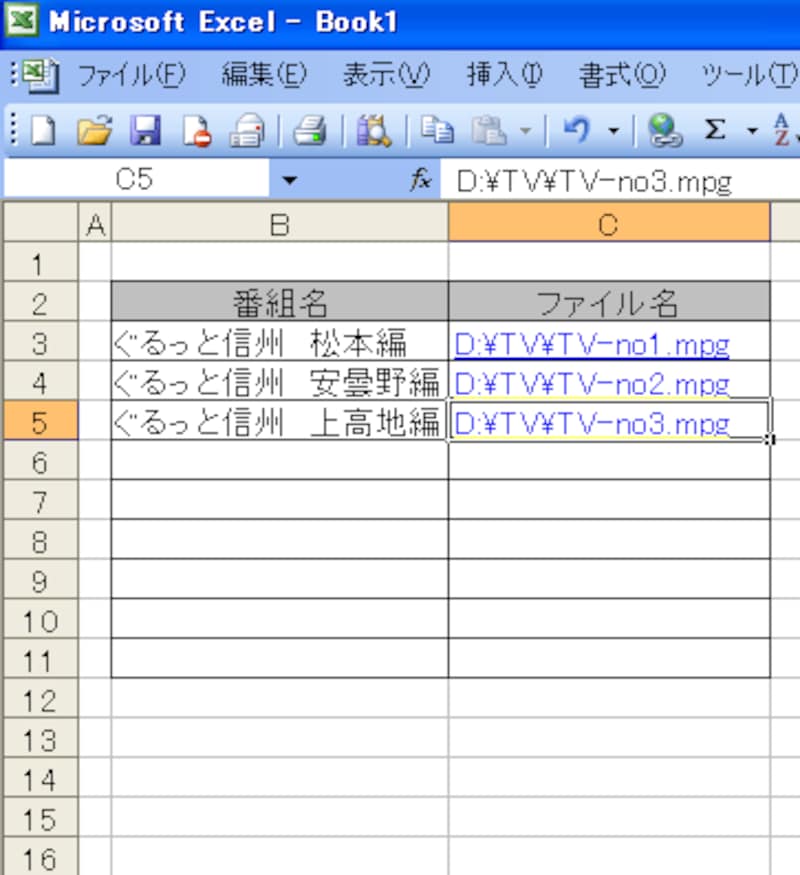Select column A header

tap(95, 224)
